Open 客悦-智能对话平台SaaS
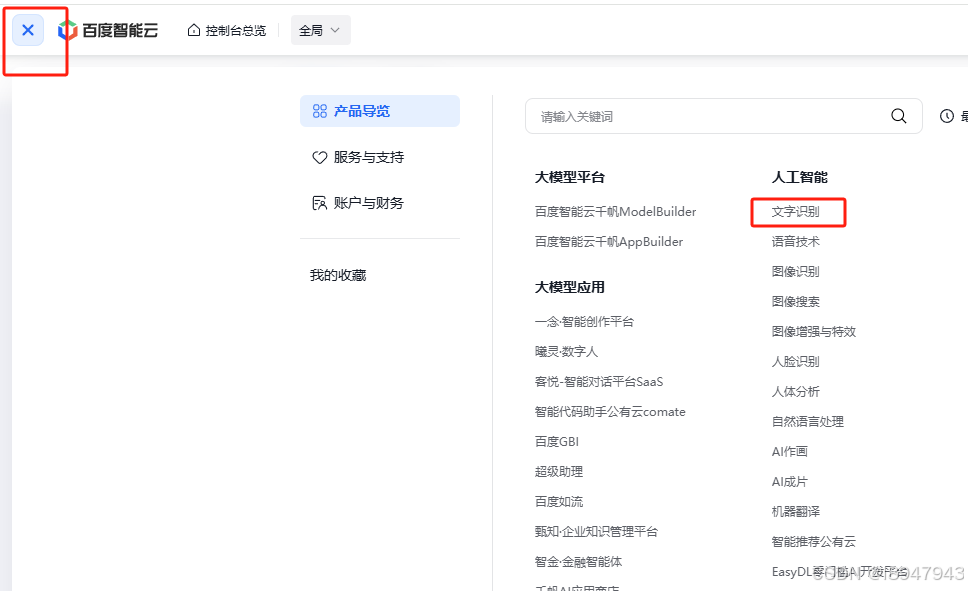Screen dimensions: 968x591 click(x=599, y=382)
